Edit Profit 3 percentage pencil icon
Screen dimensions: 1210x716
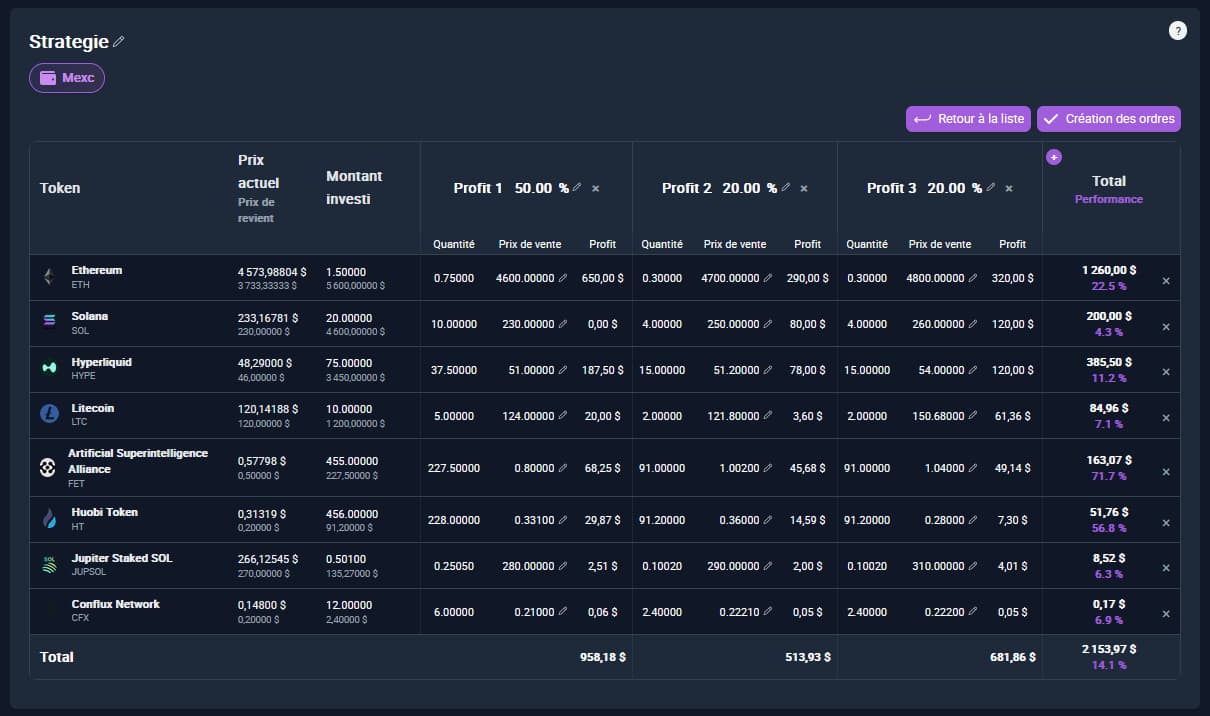tap(990, 188)
